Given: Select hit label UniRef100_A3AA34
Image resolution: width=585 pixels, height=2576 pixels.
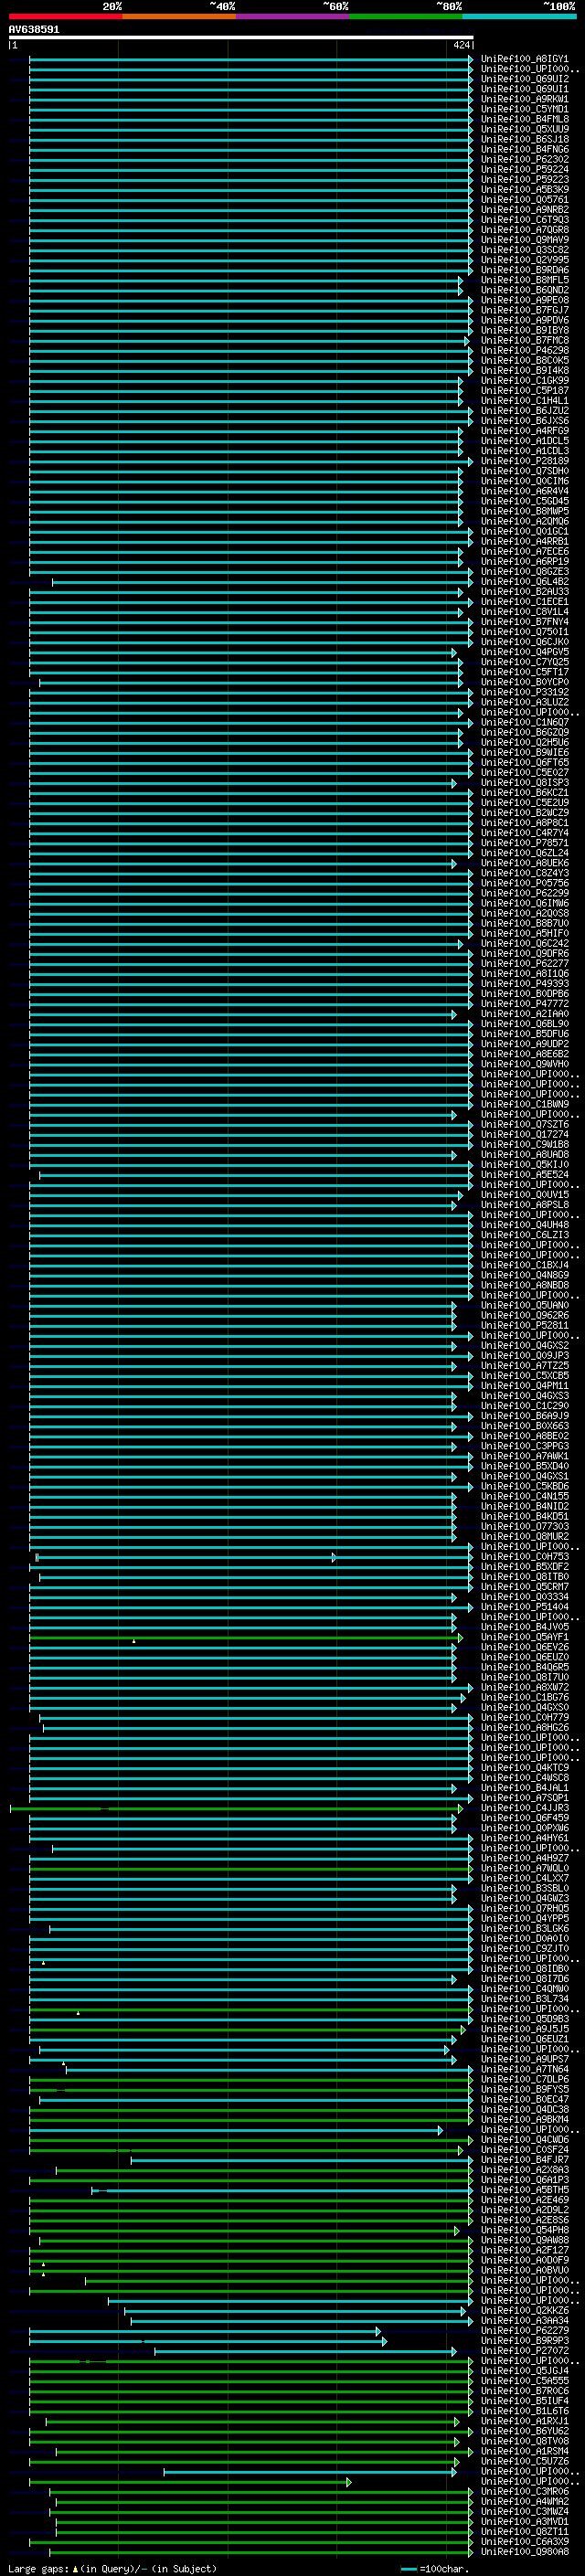Looking at the screenshot, I should (x=525, y=2320).
